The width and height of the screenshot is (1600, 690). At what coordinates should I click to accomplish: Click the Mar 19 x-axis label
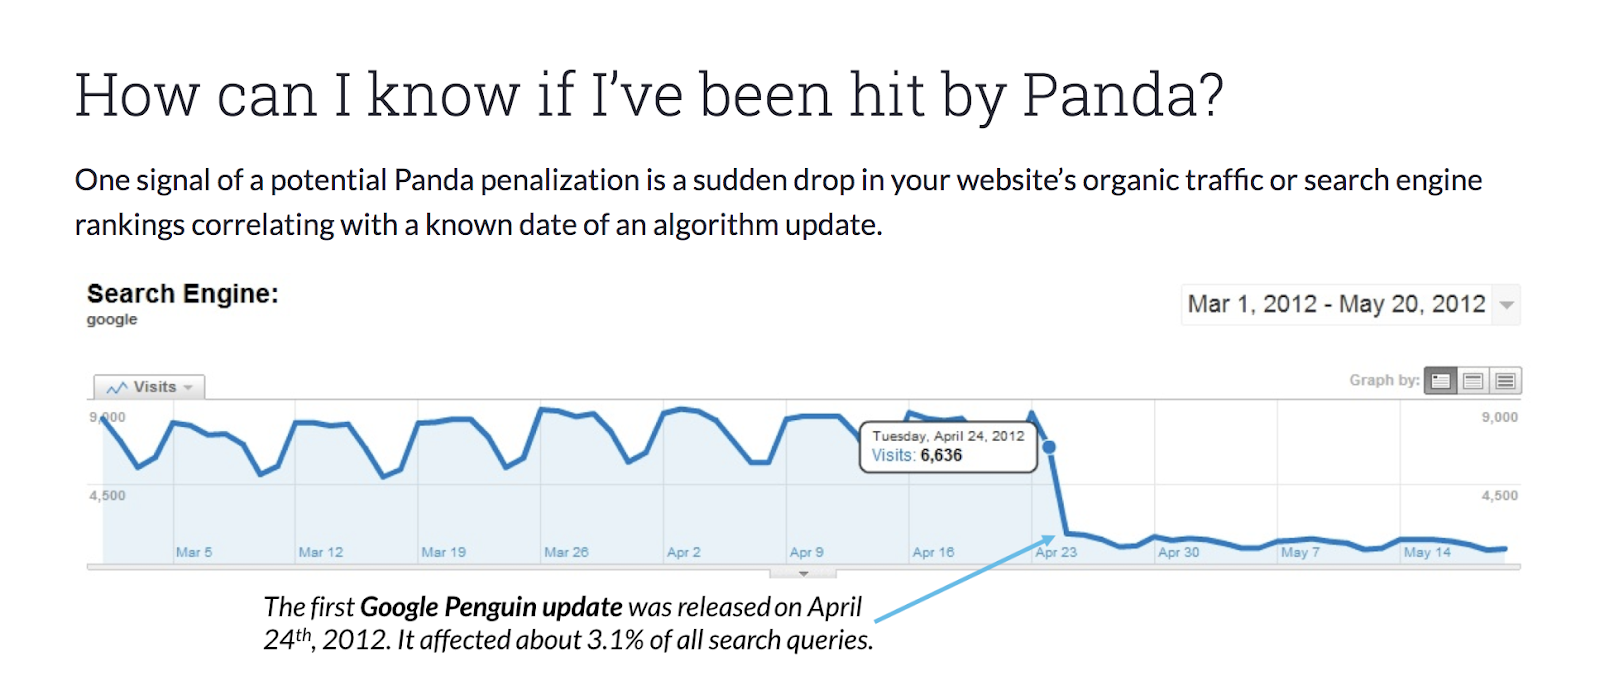[443, 552]
